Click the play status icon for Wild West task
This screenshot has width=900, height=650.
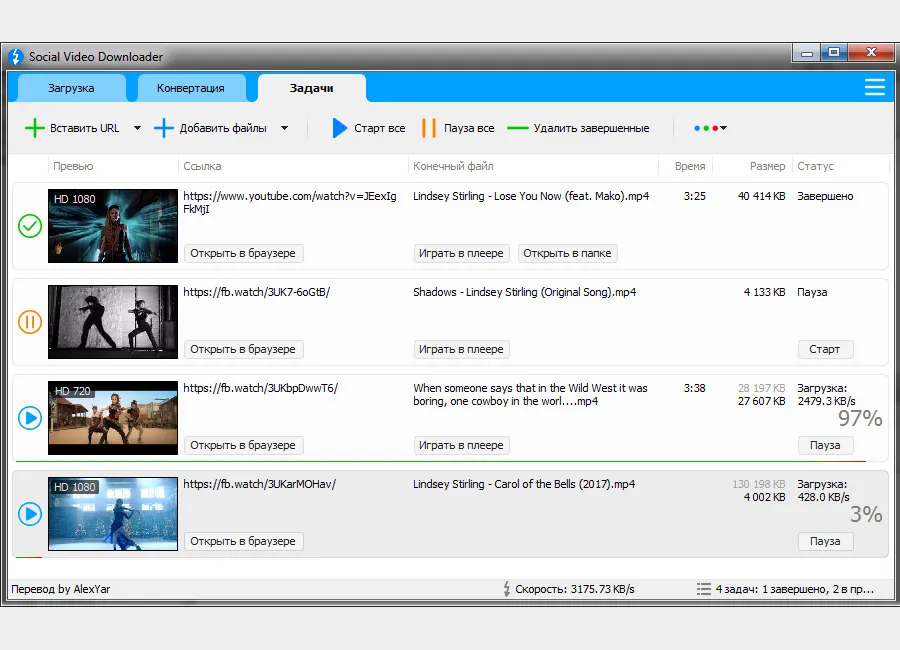30,418
